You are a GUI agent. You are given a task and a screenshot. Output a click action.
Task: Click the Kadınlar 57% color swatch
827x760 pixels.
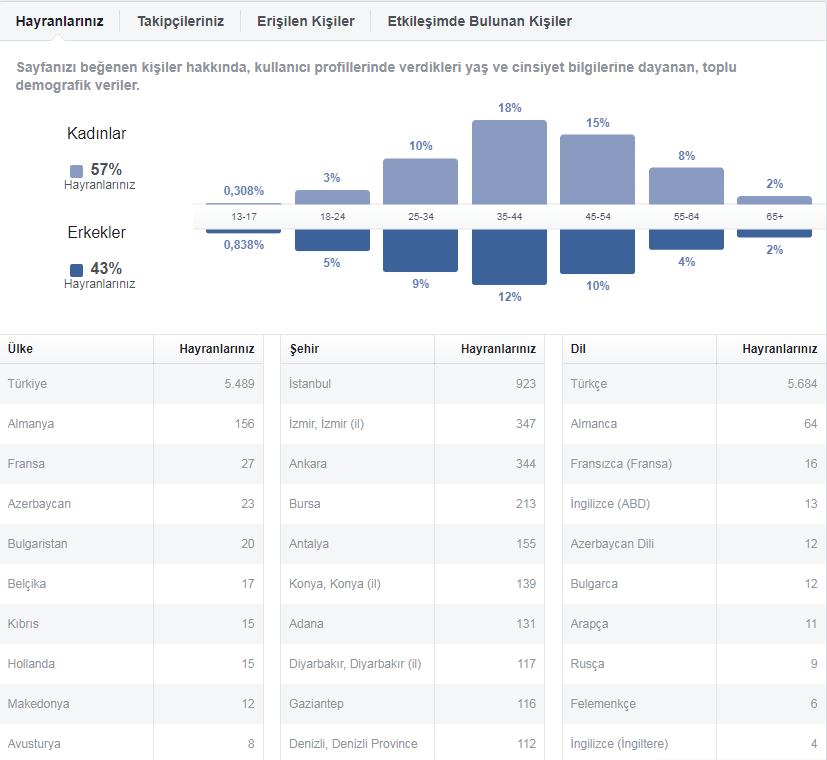point(76,171)
